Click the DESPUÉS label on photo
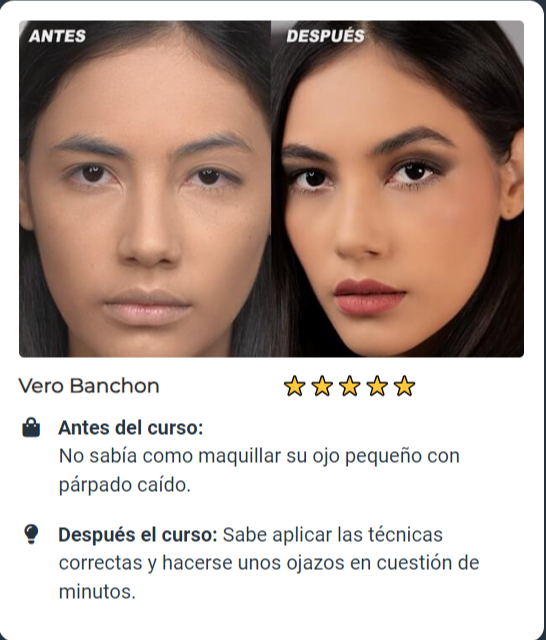546x640 pixels. [x=325, y=36]
